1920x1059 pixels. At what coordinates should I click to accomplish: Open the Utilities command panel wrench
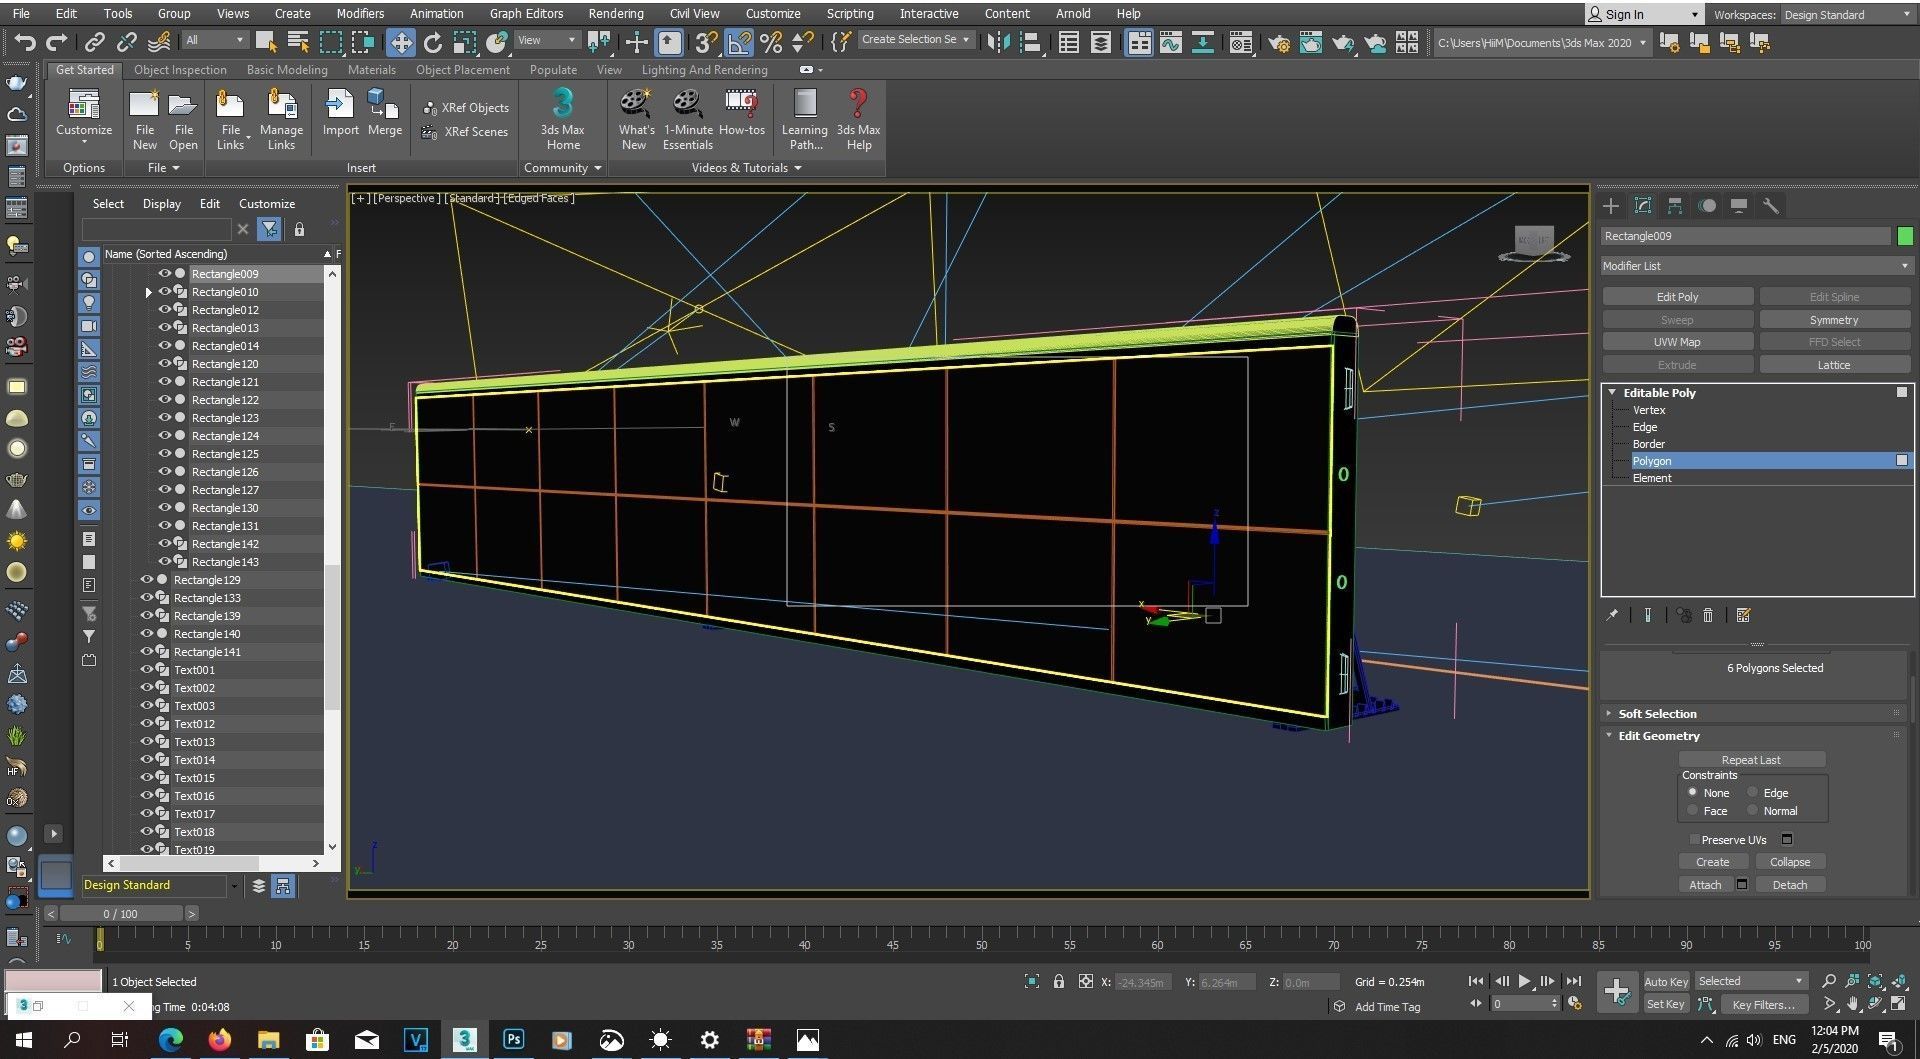(1771, 206)
